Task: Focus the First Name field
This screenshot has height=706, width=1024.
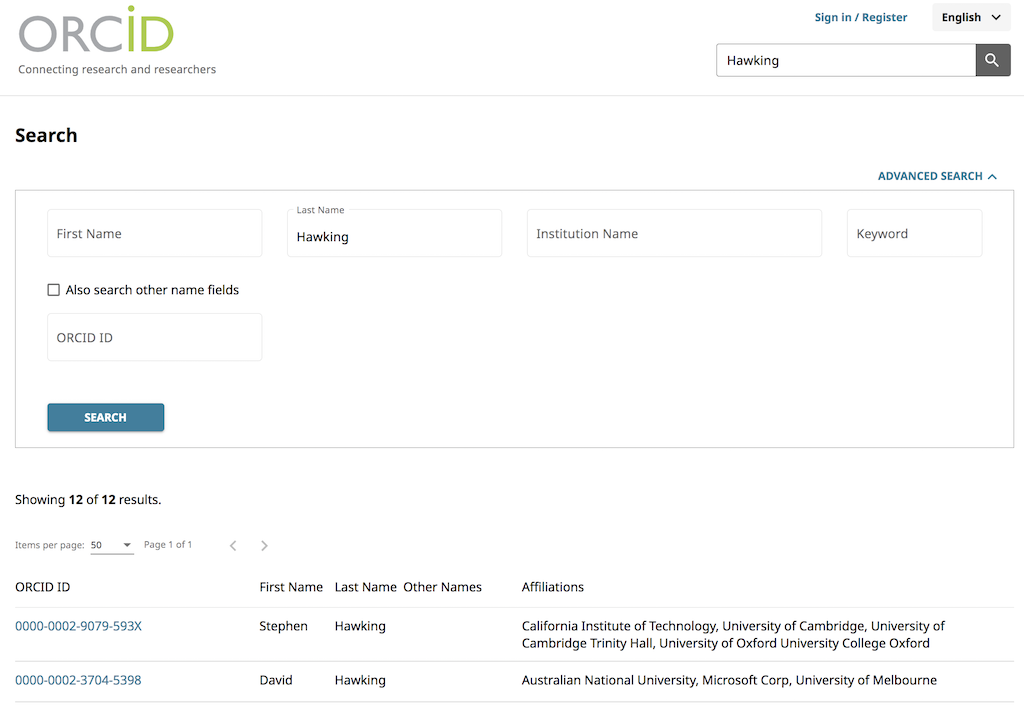Action: coord(155,233)
